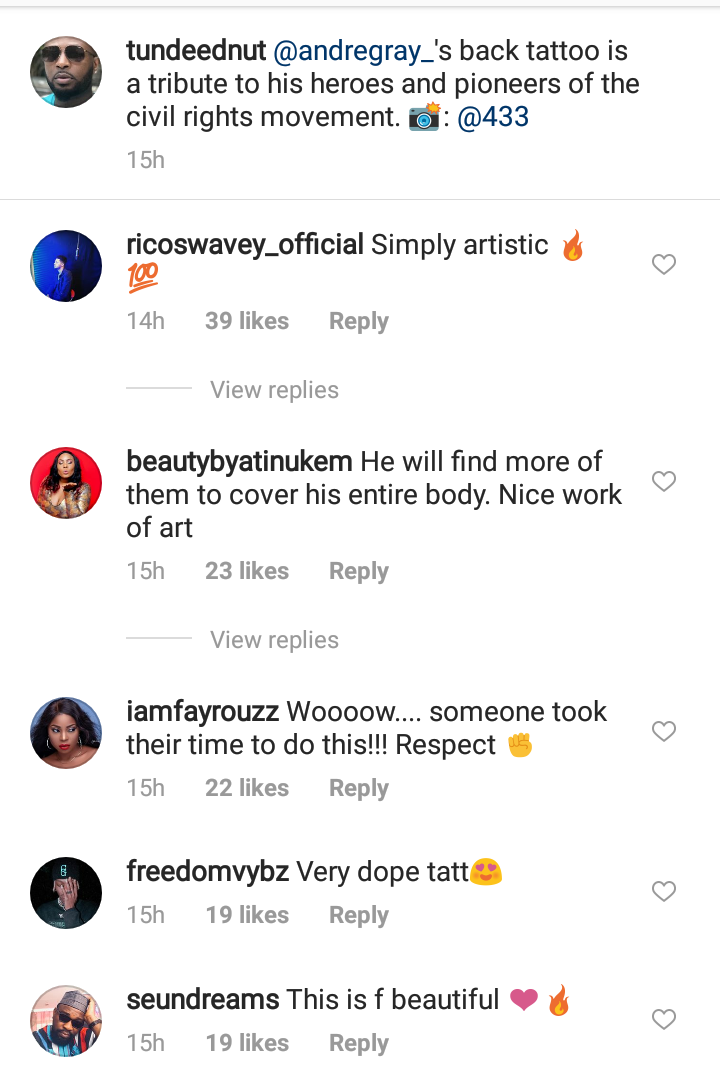This screenshot has height=1070, width=720.
Task: Tap beautybyatinukem's profile photo
Action: click(x=66, y=483)
